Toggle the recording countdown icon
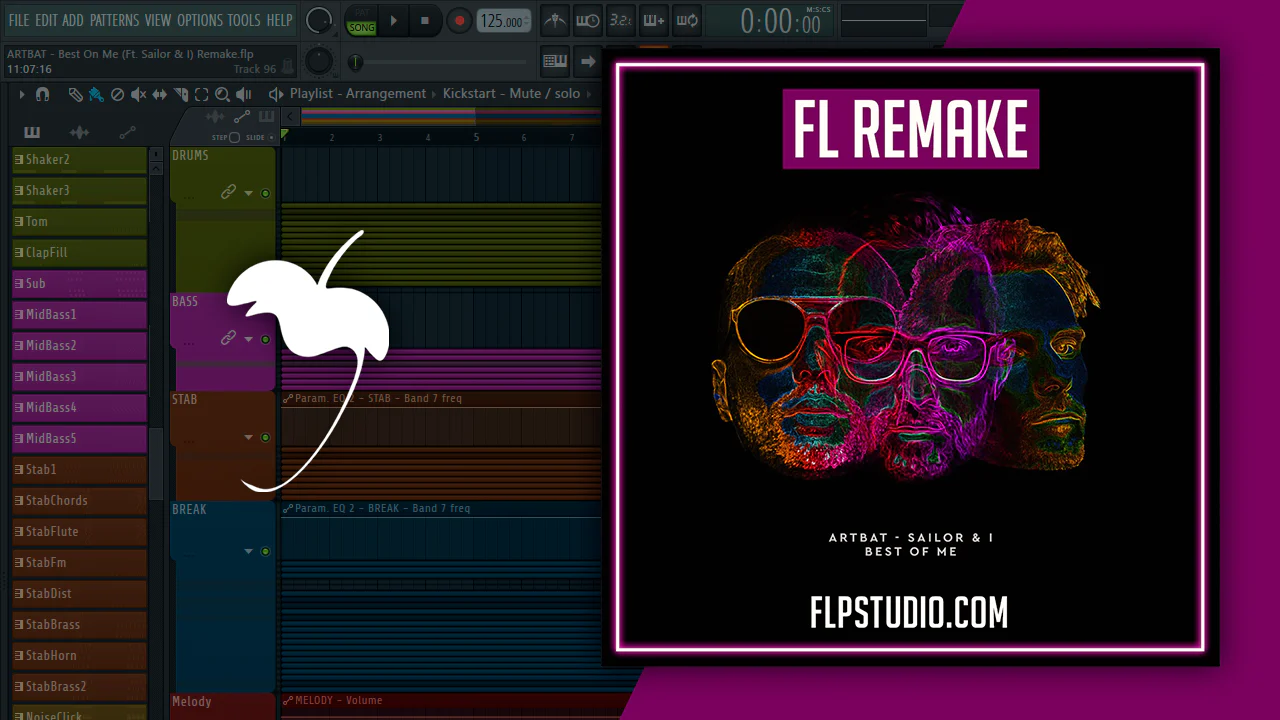The width and height of the screenshot is (1280, 720). point(621,20)
